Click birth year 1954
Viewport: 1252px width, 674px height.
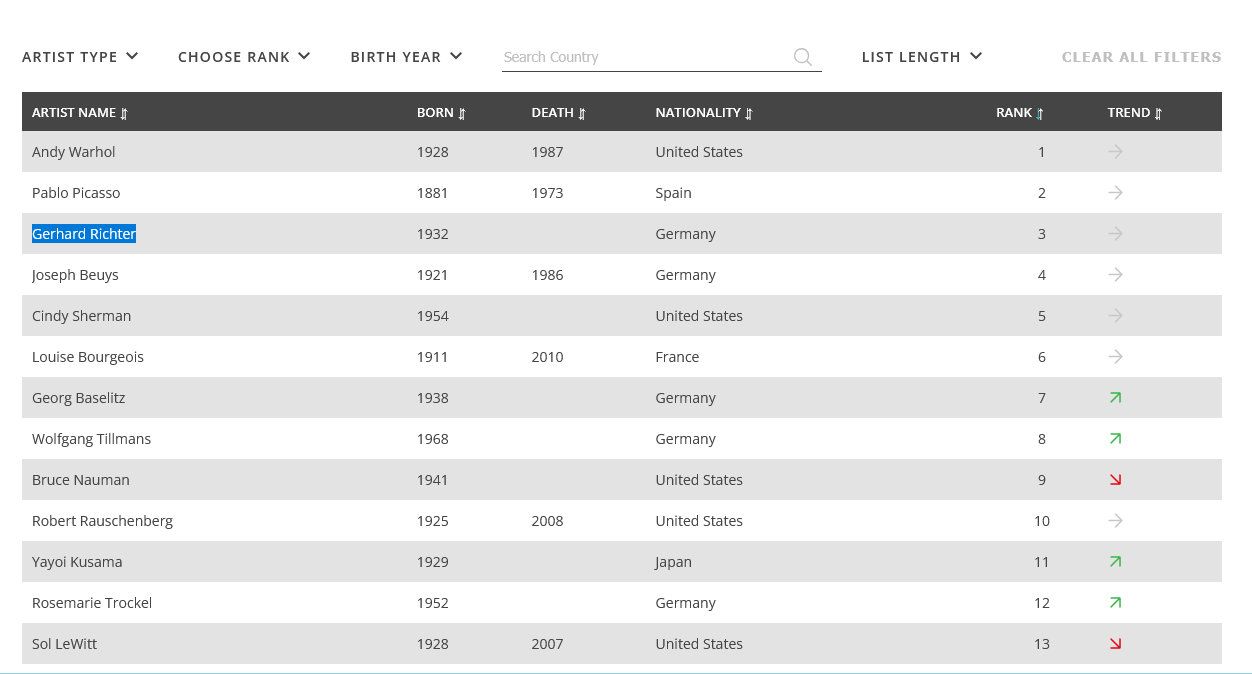pos(433,316)
